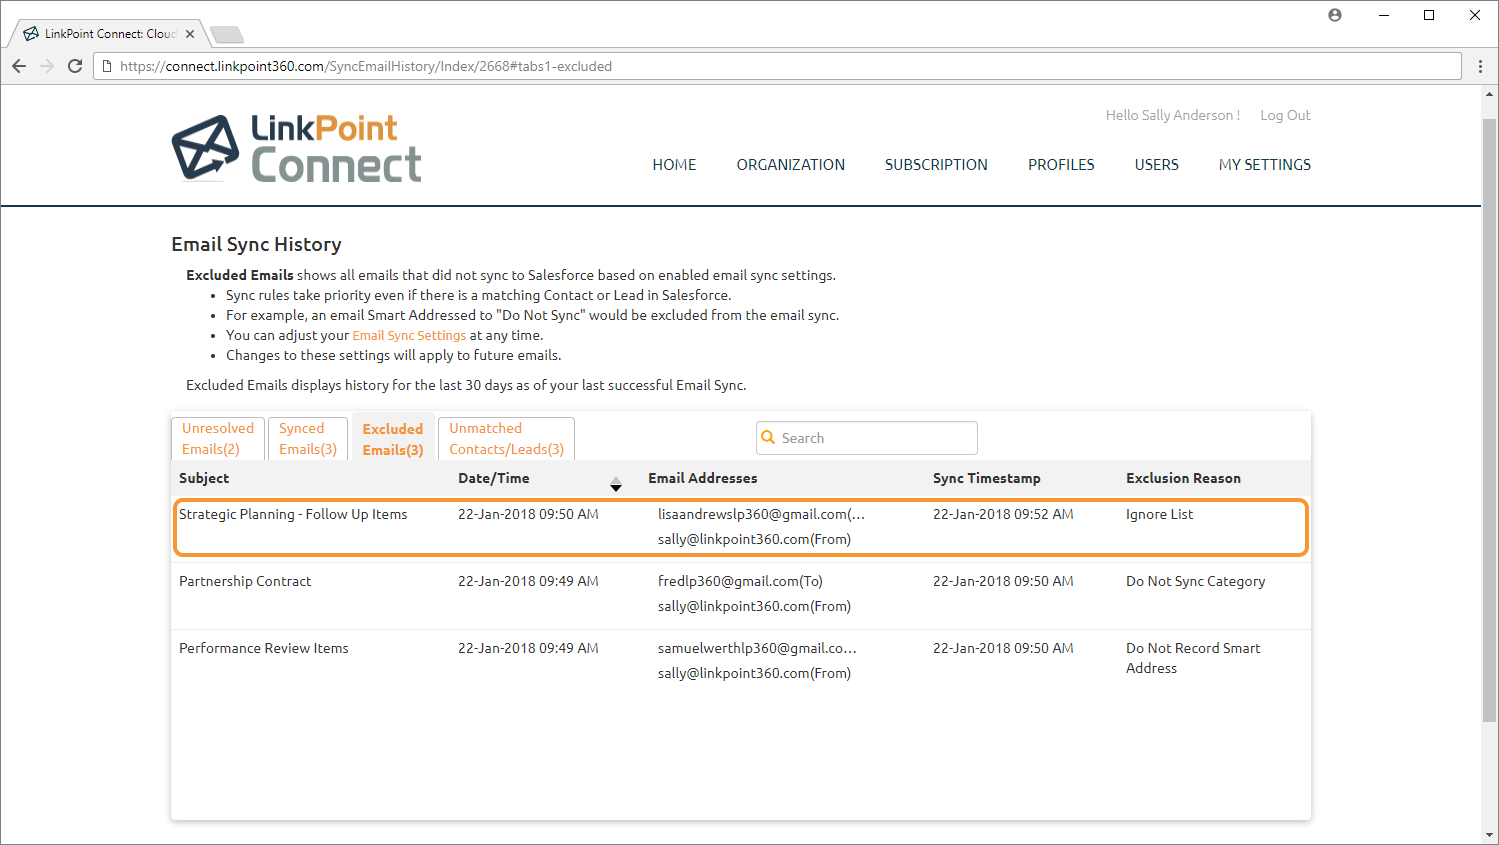Open a new tab button
The width and height of the screenshot is (1499, 845).
pyautogui.click(x=227, y=35)
